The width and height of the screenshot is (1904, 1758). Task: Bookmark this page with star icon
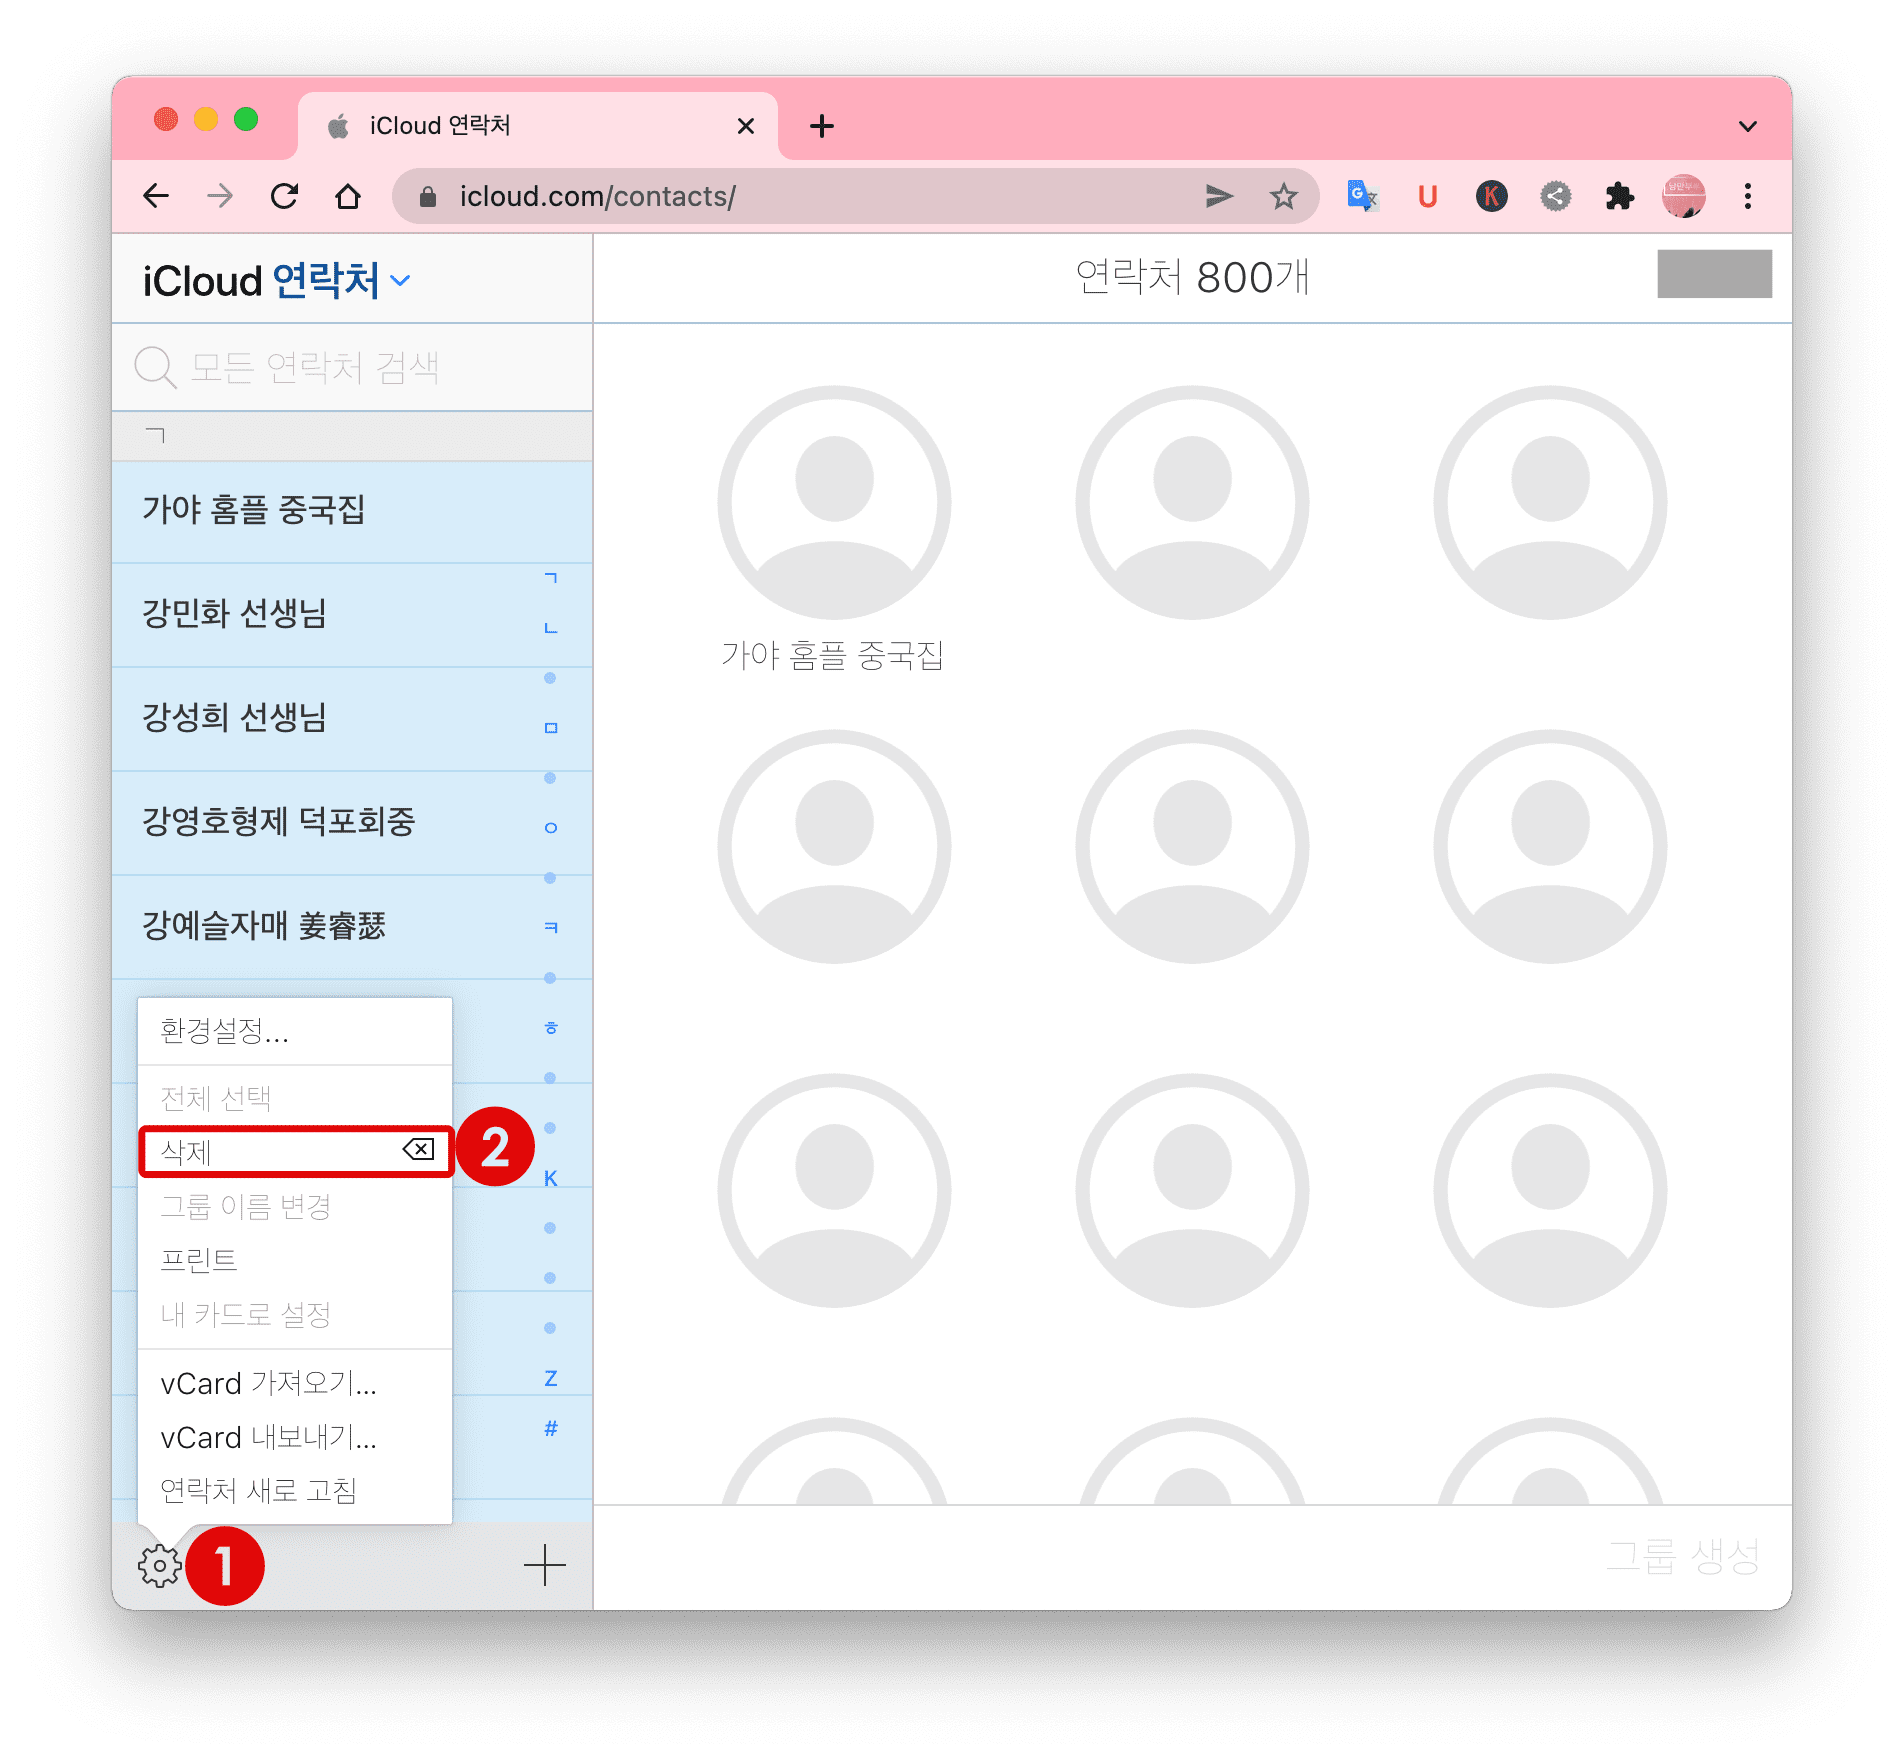tap(1284, 196)
